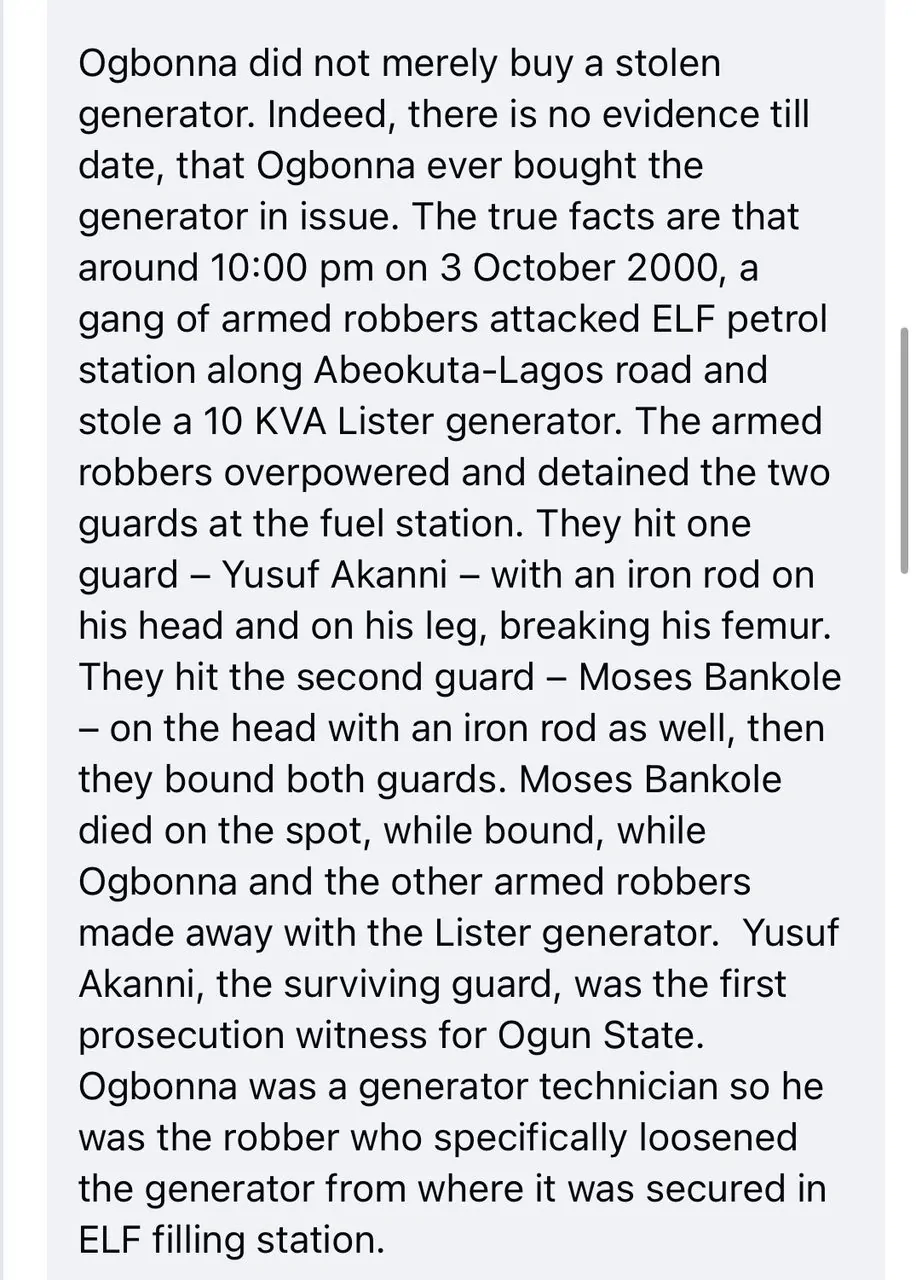Click the road name "Abeokuta-Lagos"
Image resolution: width=916 pixels, height=1280 pixels.
451,371
